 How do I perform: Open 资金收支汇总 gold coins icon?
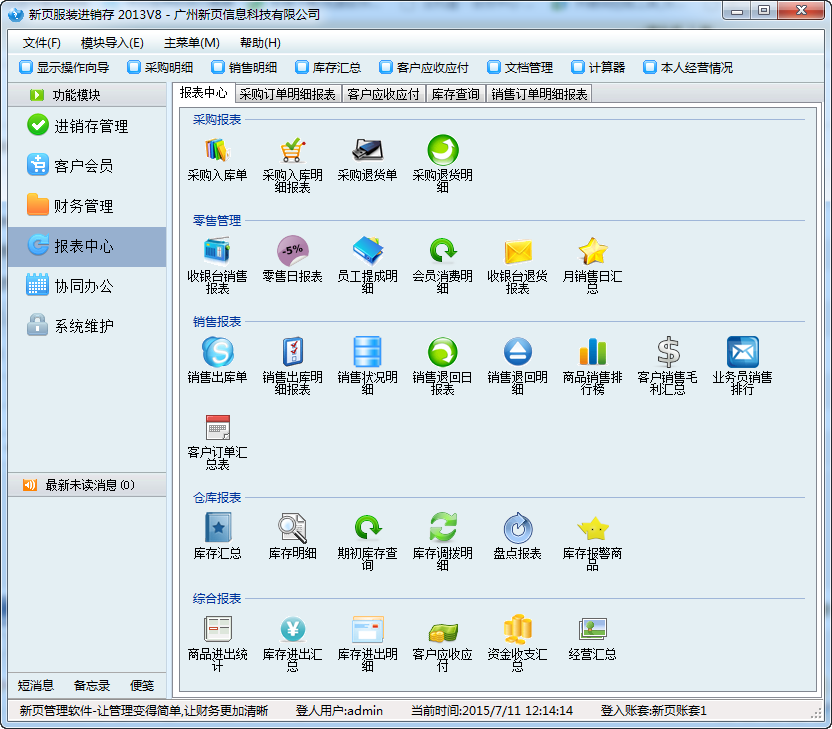[x=517, y=629]
